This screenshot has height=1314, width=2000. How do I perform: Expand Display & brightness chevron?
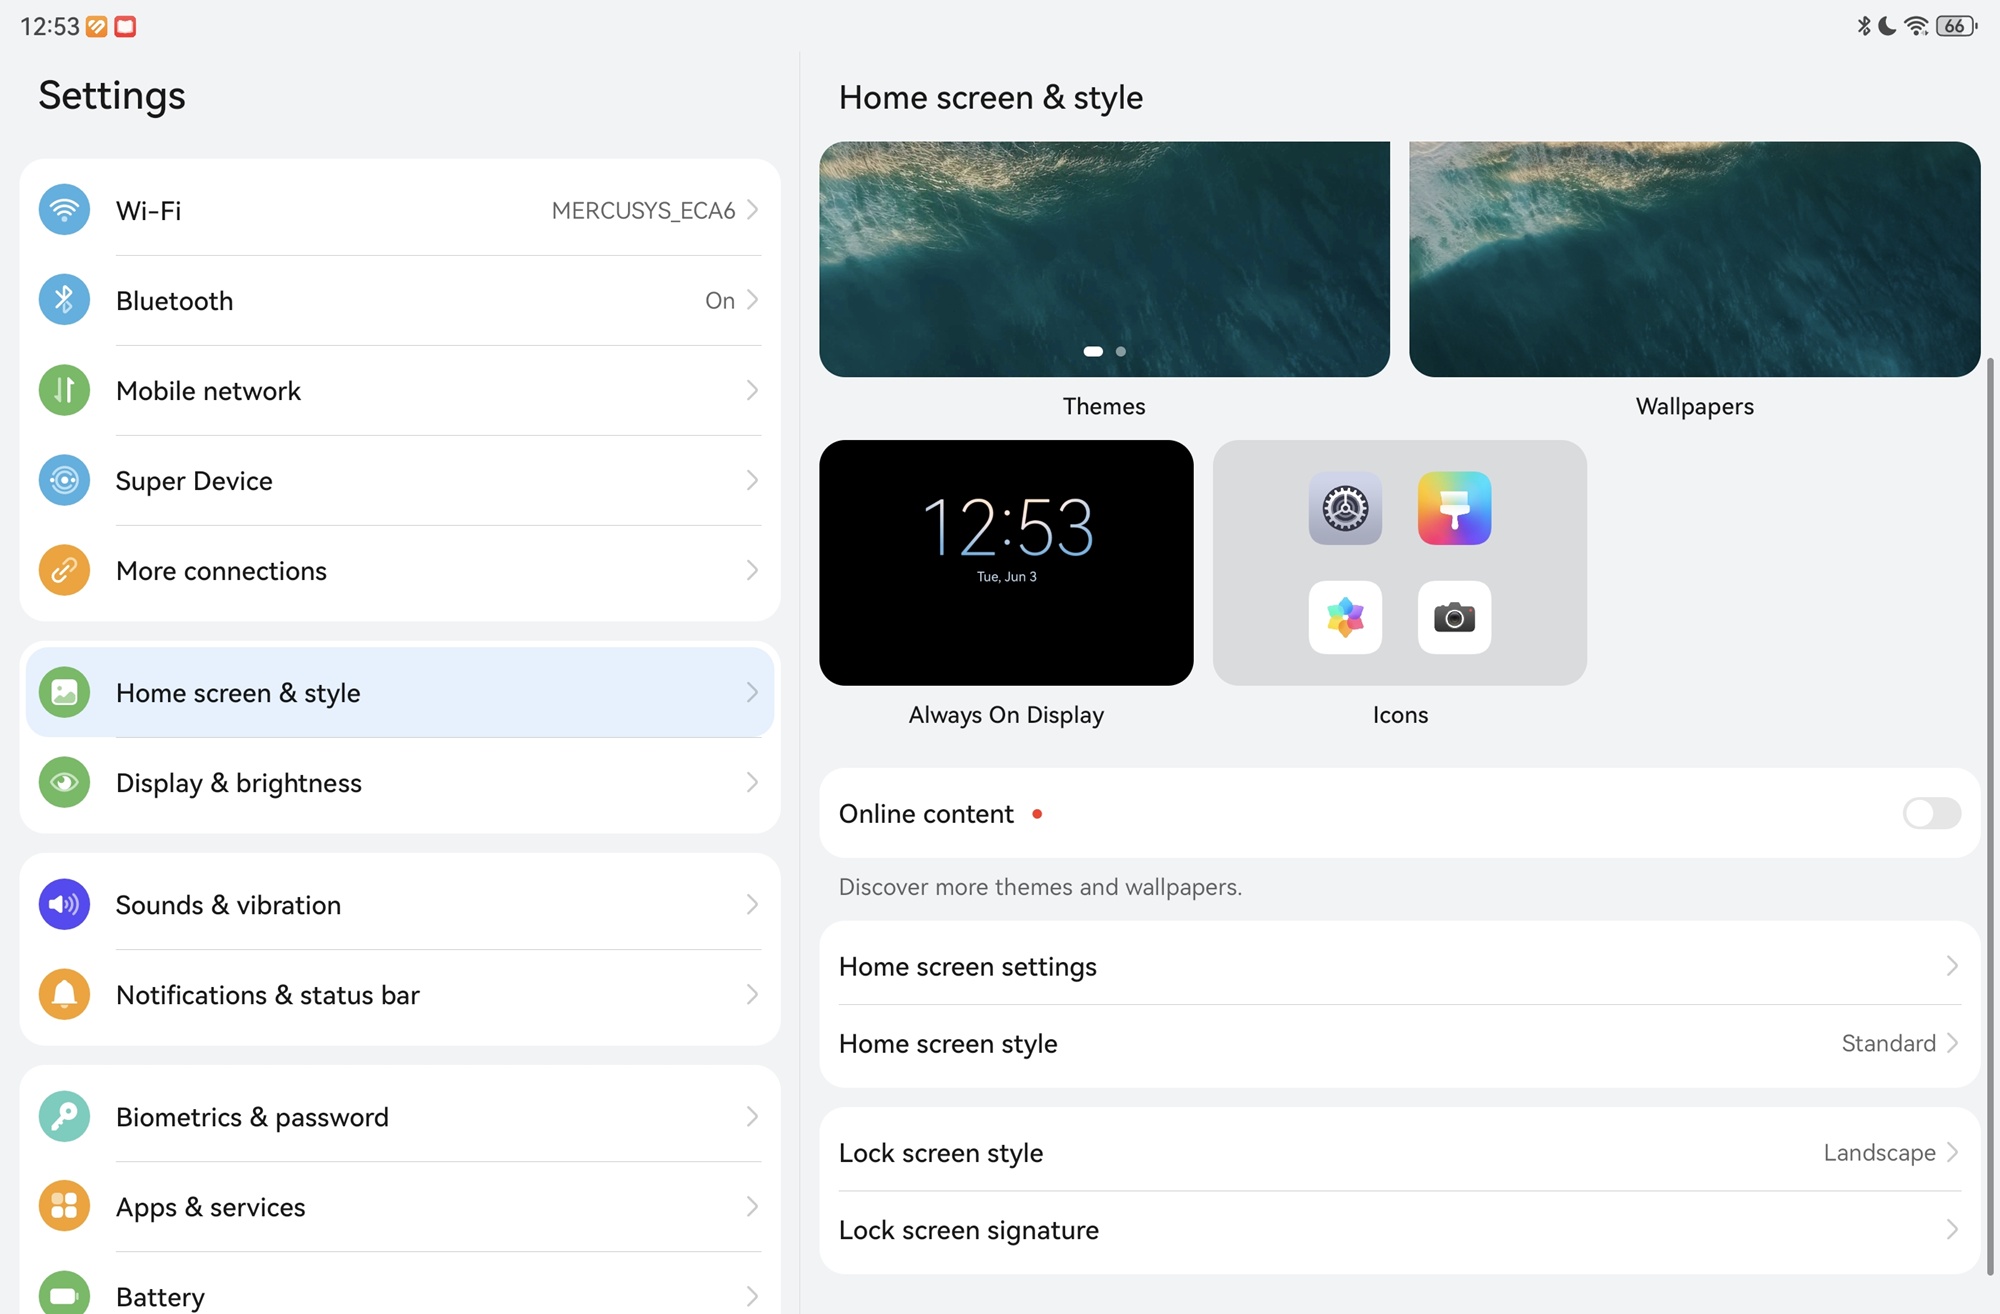point(752,782)
